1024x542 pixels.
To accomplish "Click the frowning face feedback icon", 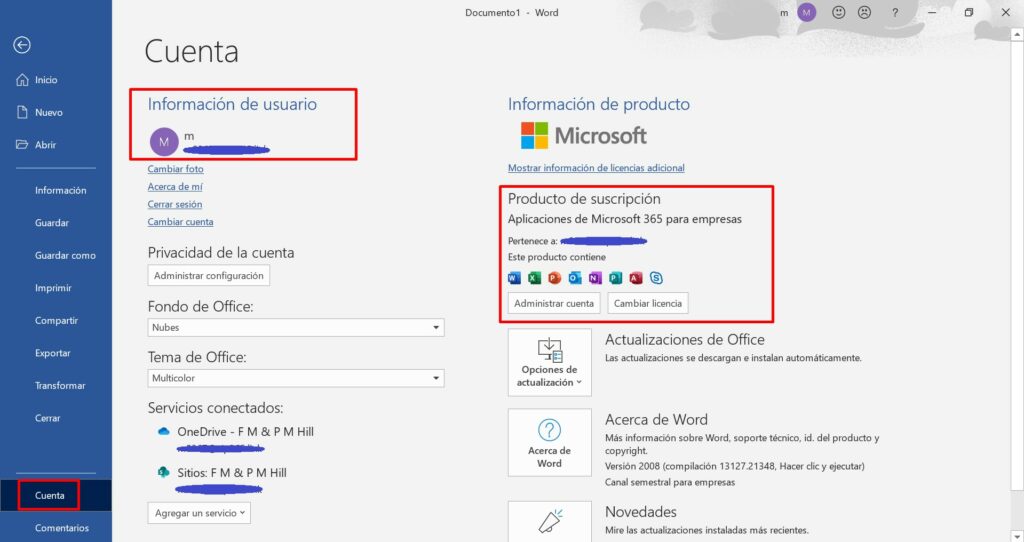I will (864, 13).
